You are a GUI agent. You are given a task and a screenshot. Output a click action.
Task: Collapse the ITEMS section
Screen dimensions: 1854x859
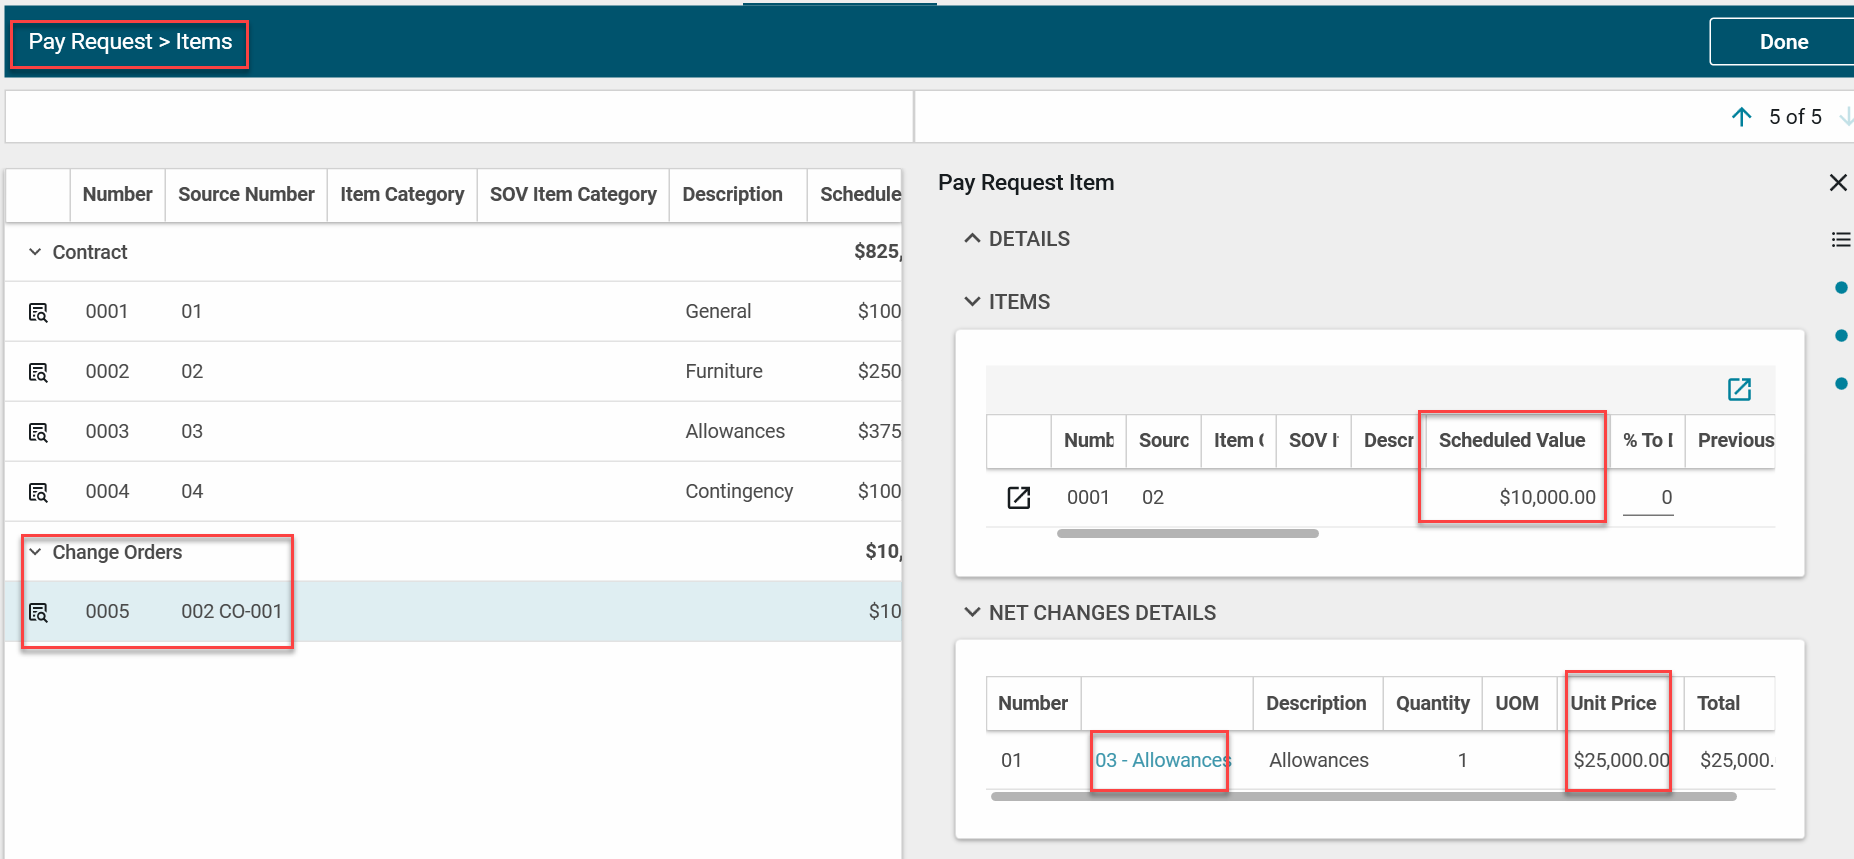click(x=972, y=302)
